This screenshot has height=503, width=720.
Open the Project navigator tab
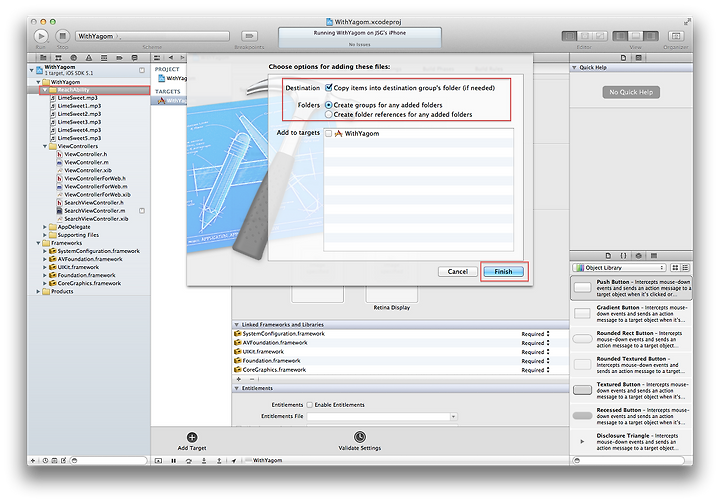click(x=43, y=58)
